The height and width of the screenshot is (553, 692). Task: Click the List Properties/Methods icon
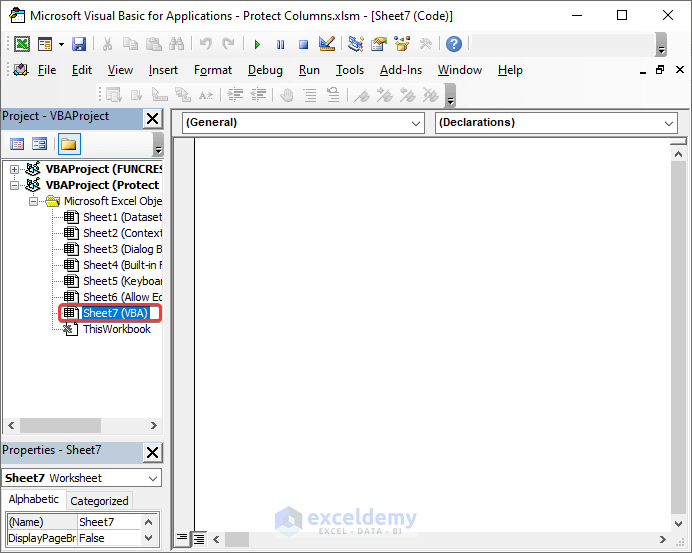coord(113,95)
